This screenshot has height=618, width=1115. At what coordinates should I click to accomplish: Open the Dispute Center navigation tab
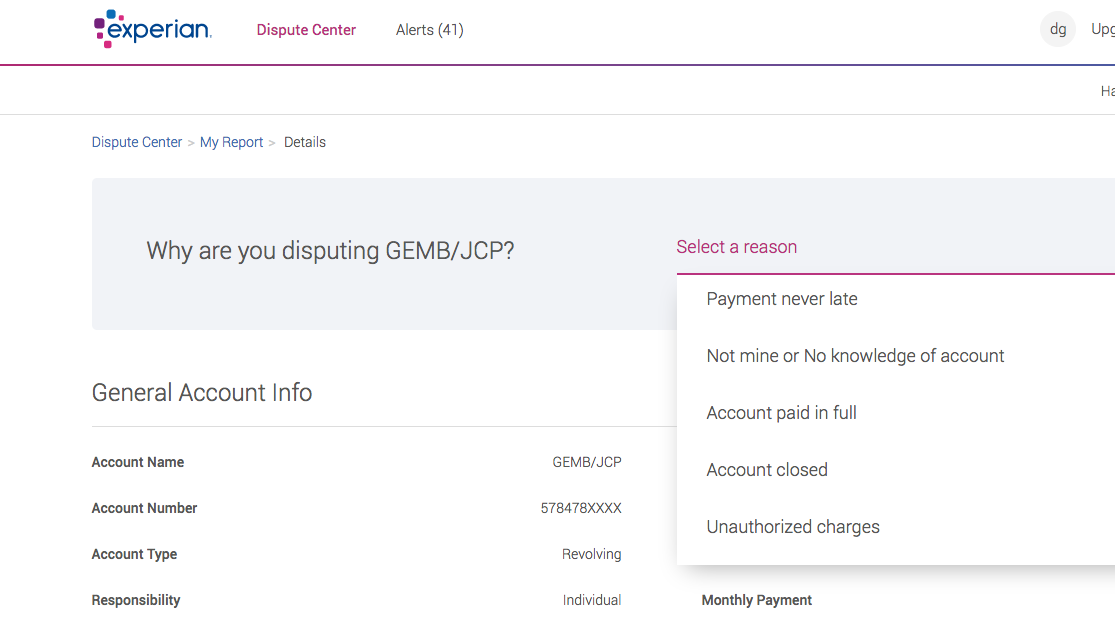[x=306, y=30]
